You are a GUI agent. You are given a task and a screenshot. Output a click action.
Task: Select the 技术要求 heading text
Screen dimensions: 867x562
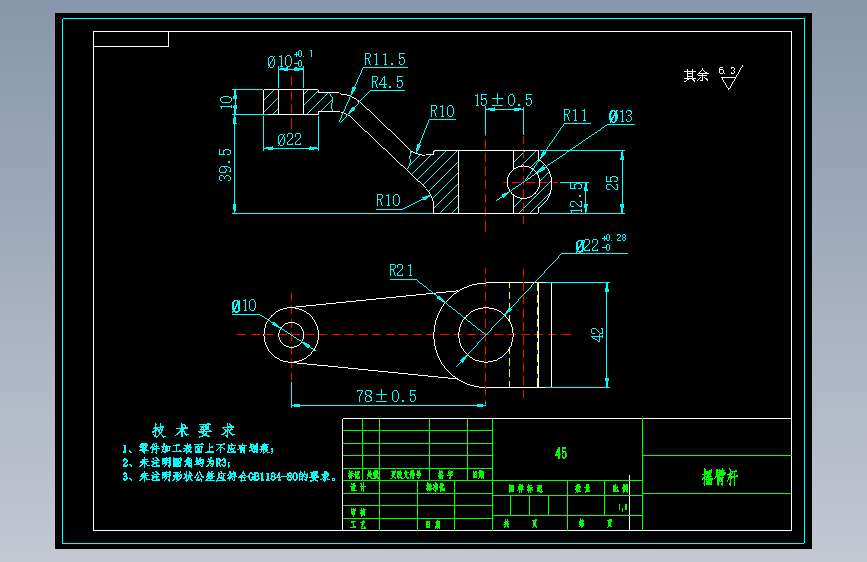194,430
